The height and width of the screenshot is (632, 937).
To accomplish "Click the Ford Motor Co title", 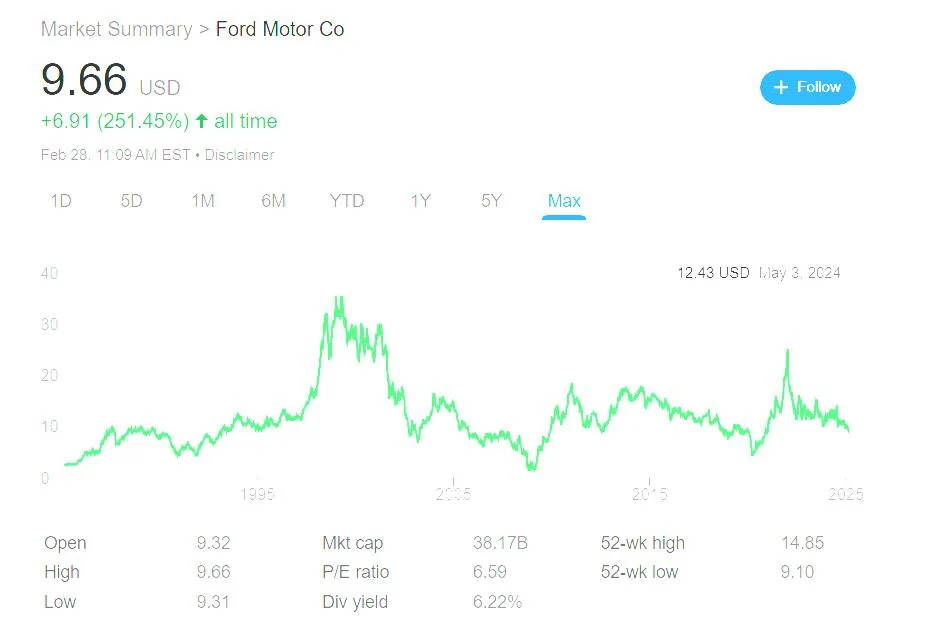I will point(280,29).
